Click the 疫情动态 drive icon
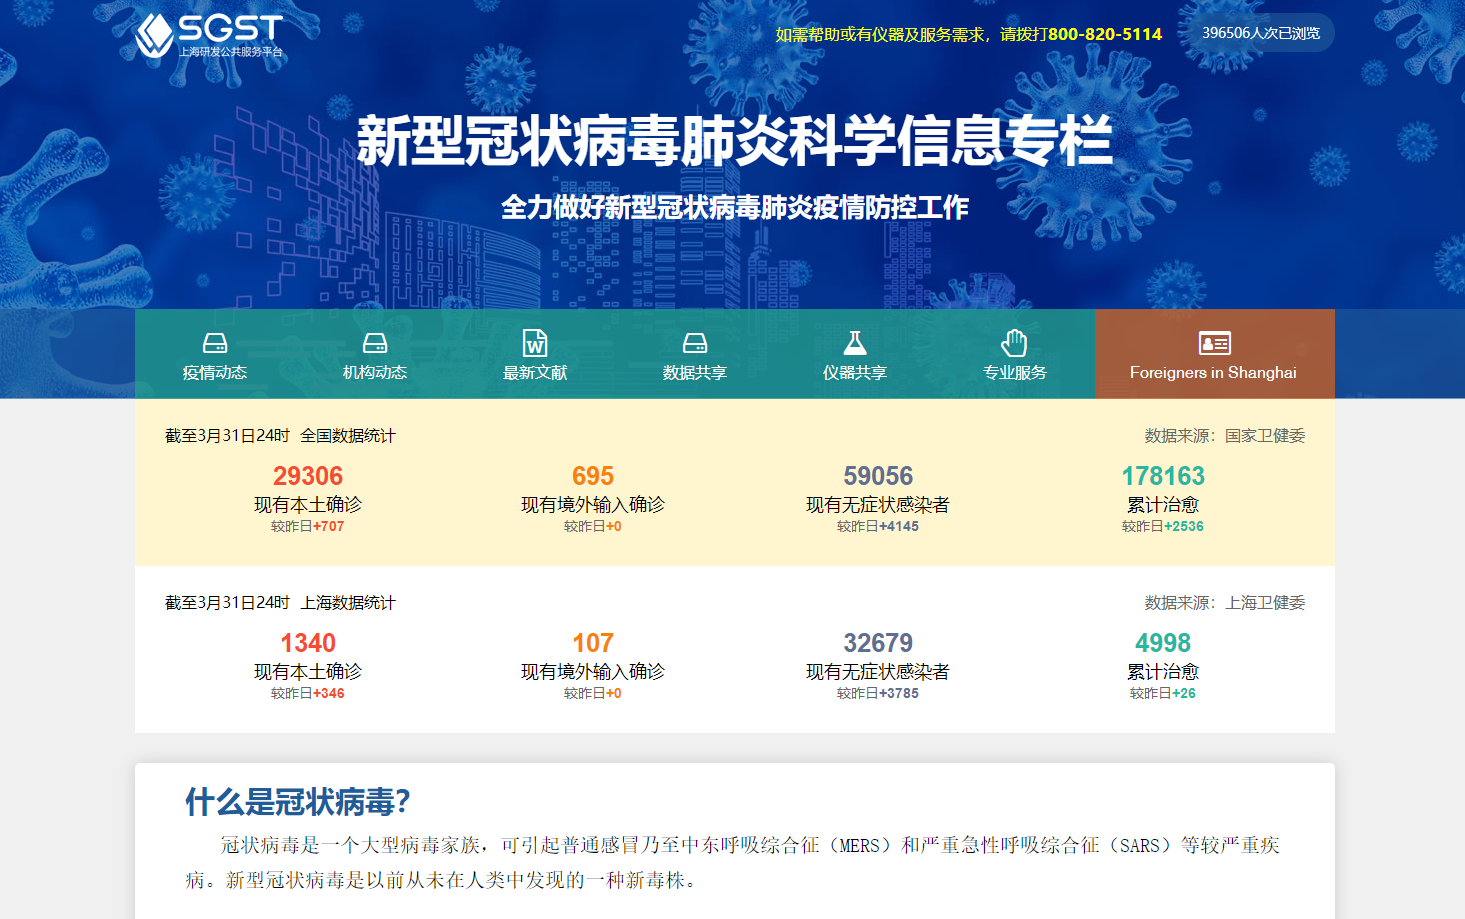1465x919 pixels. click(x=215, y=343)
